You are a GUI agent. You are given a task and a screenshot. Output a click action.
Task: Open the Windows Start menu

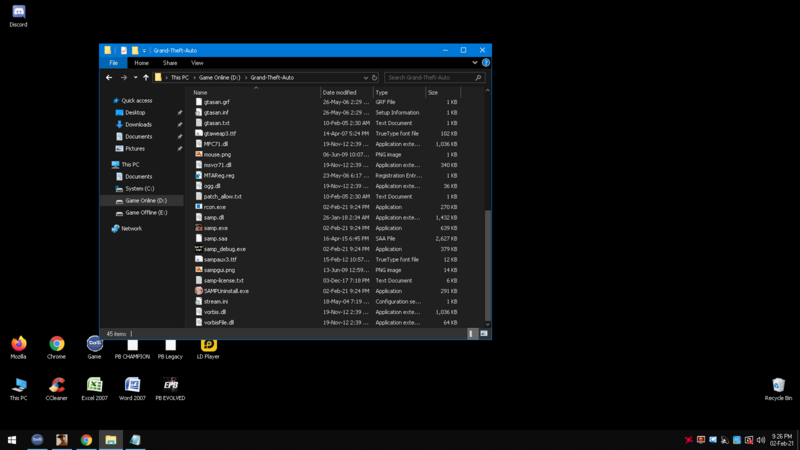tap(12, 440)
